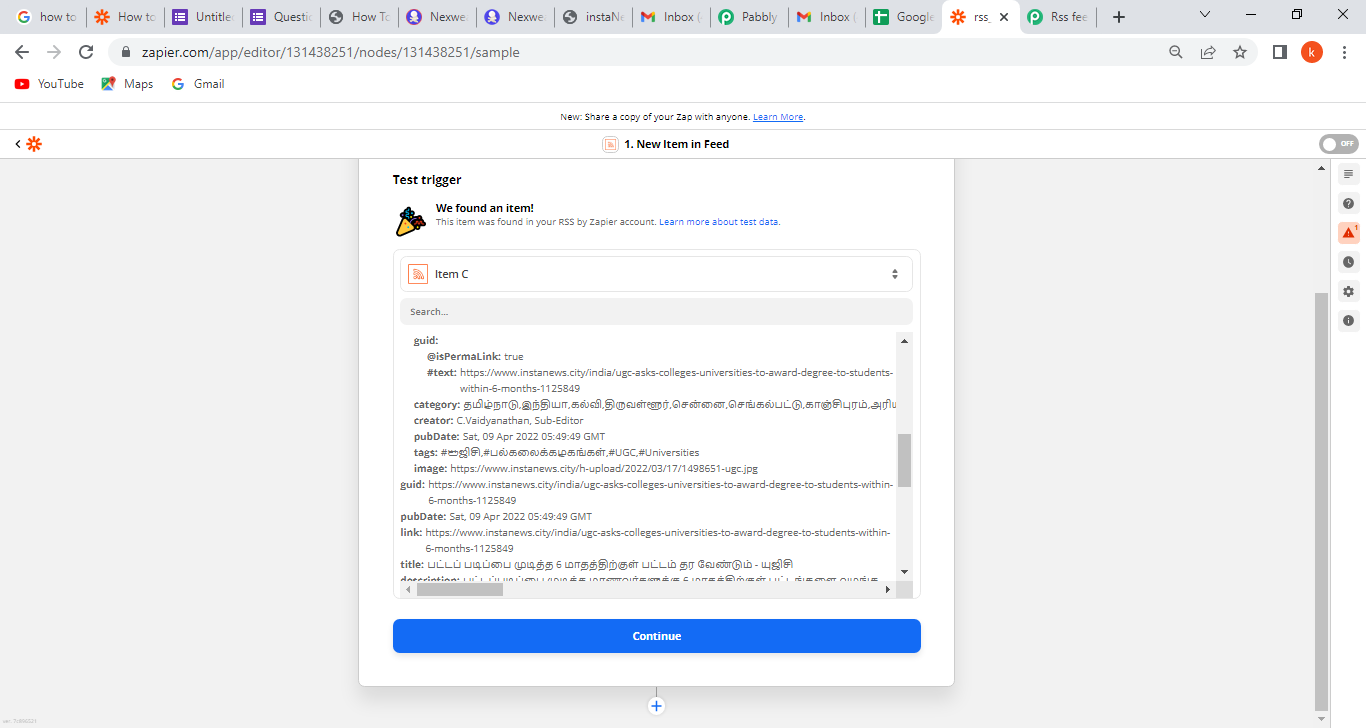1366x728 pixels.
Task: Click the info details icon in sidebar
Action: coord(1348,321)
